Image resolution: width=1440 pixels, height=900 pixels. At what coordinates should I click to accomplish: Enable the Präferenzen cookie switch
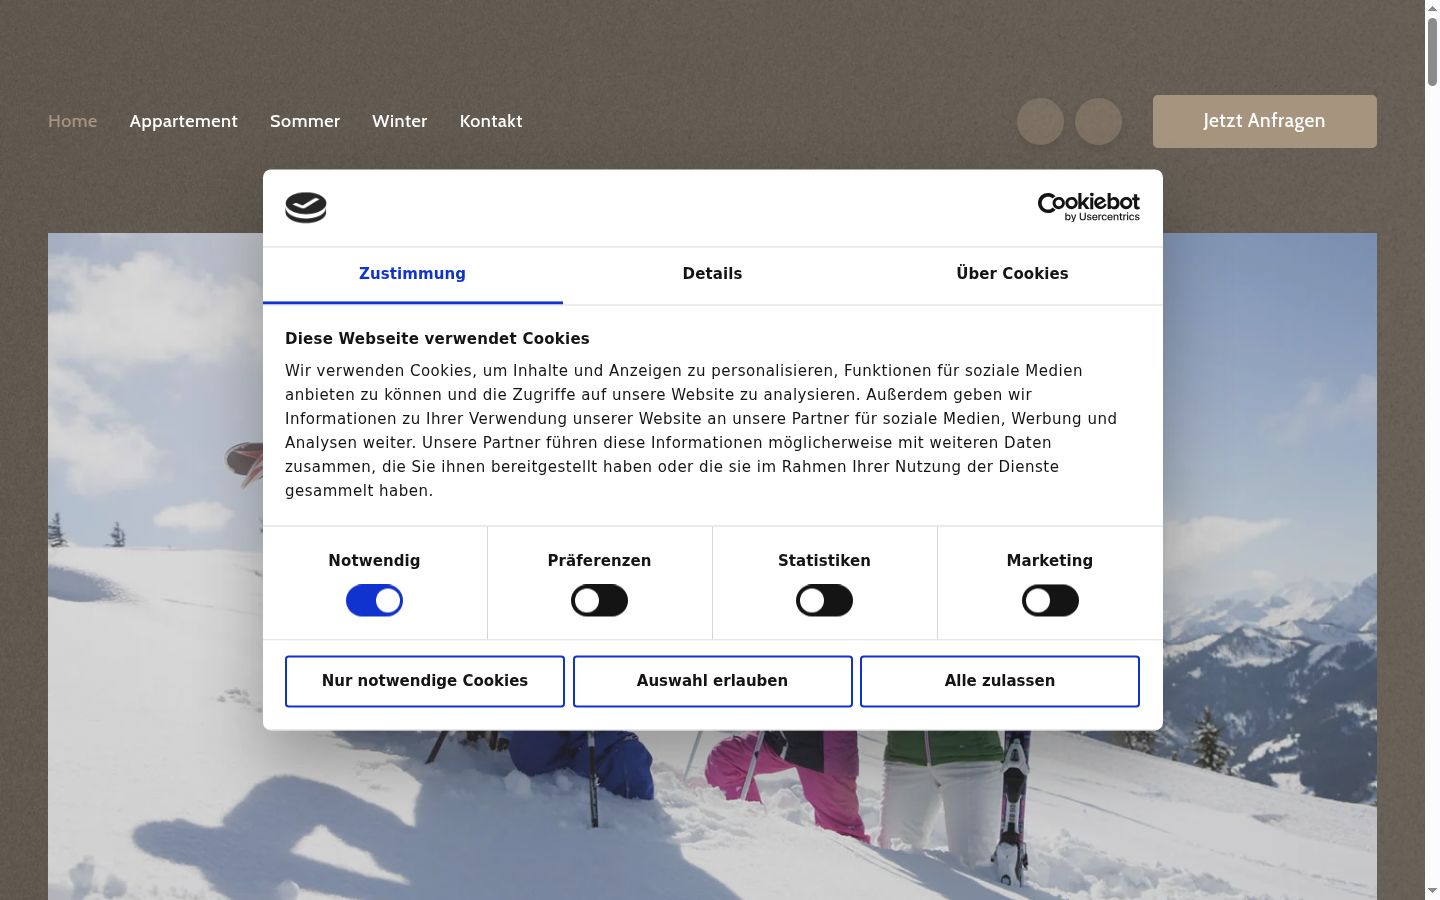coord(599,600)
